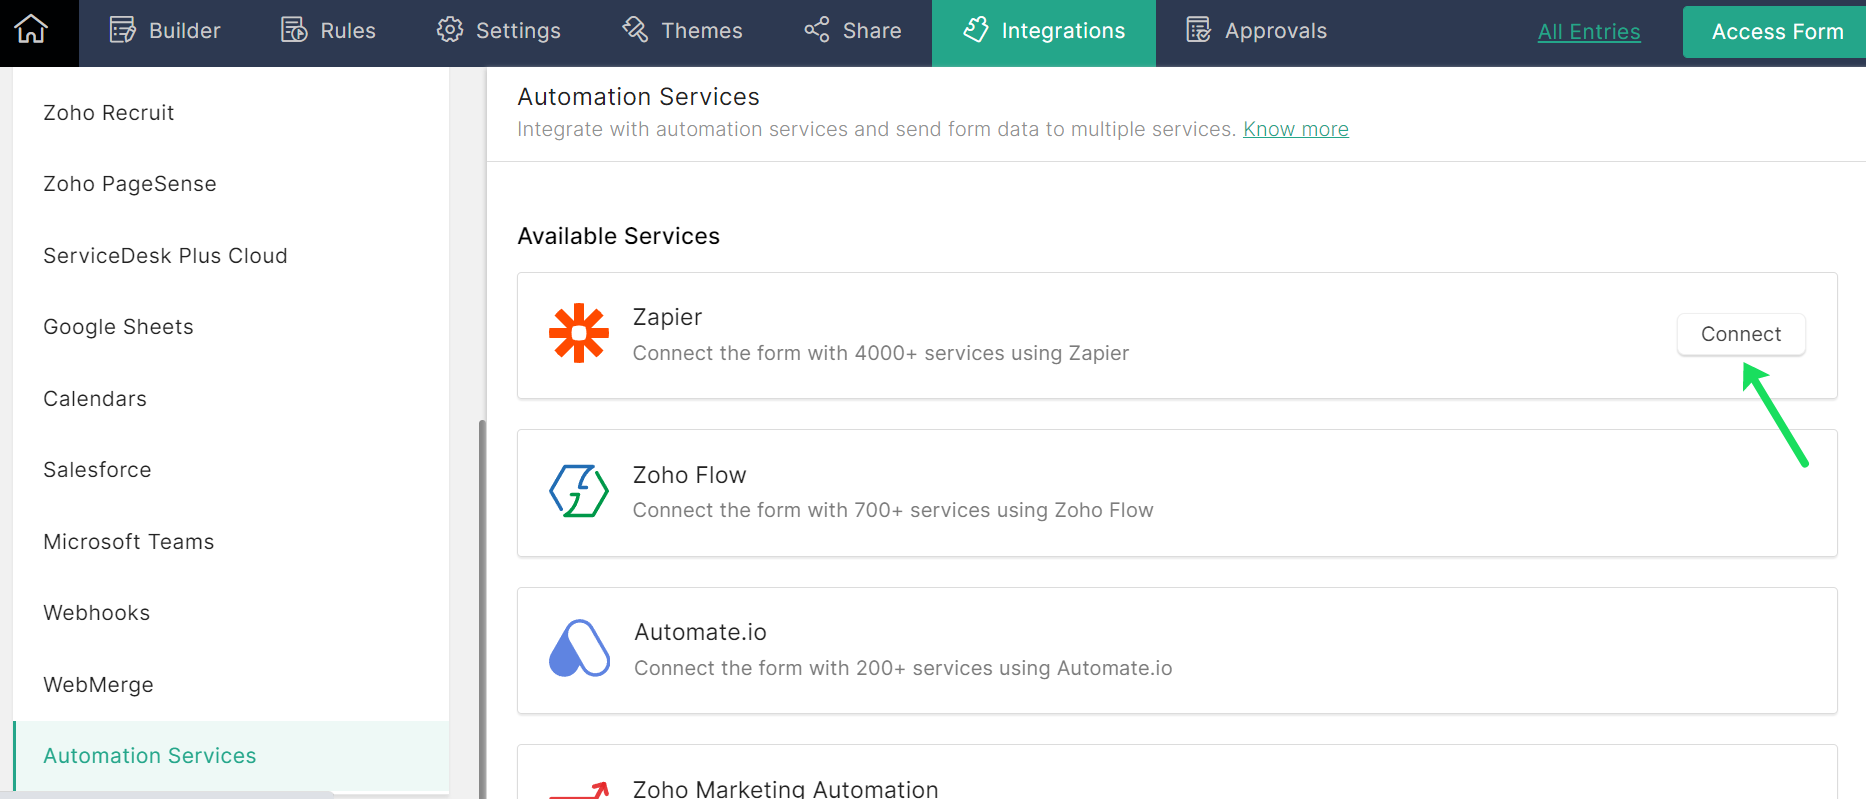Open the Approvals tab
The width and height of the screenshot is (1866, 799).
(1256, 31)
